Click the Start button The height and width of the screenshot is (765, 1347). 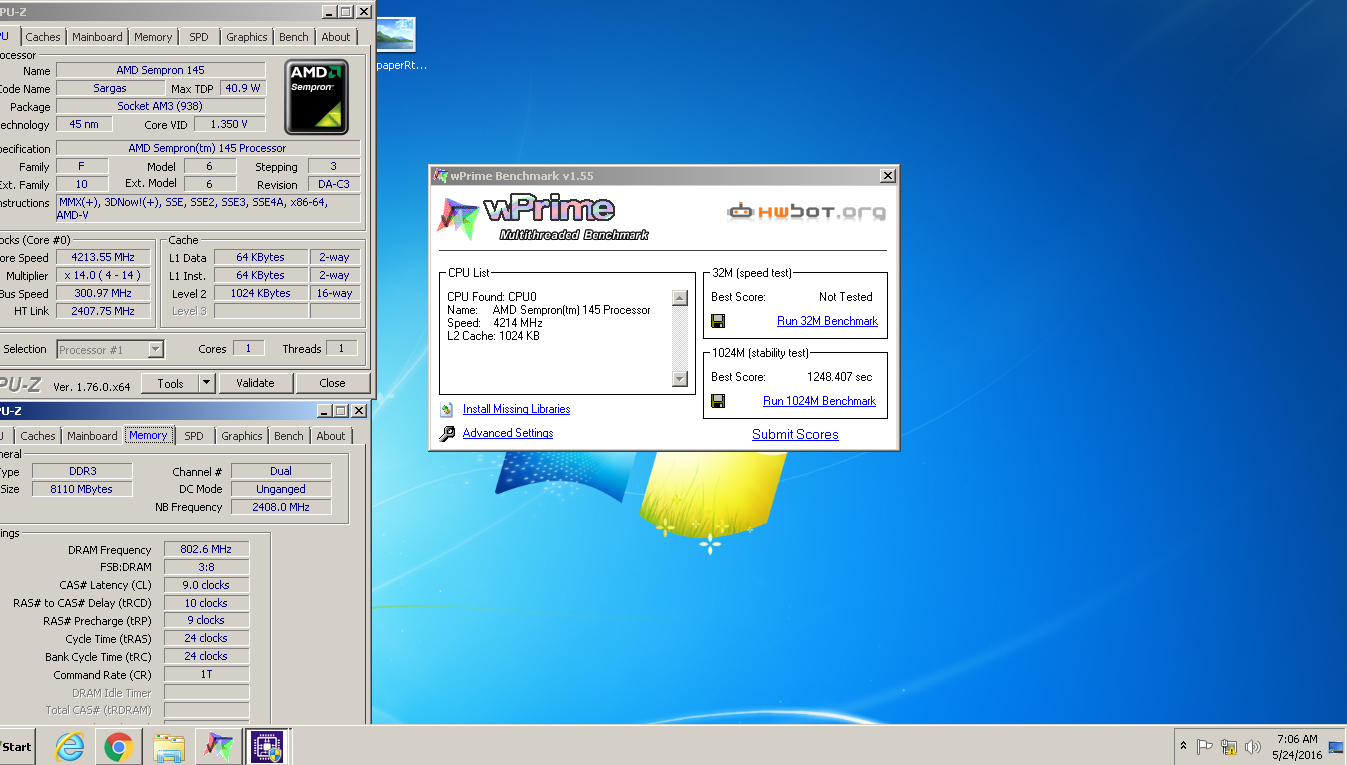pos(16,746)
